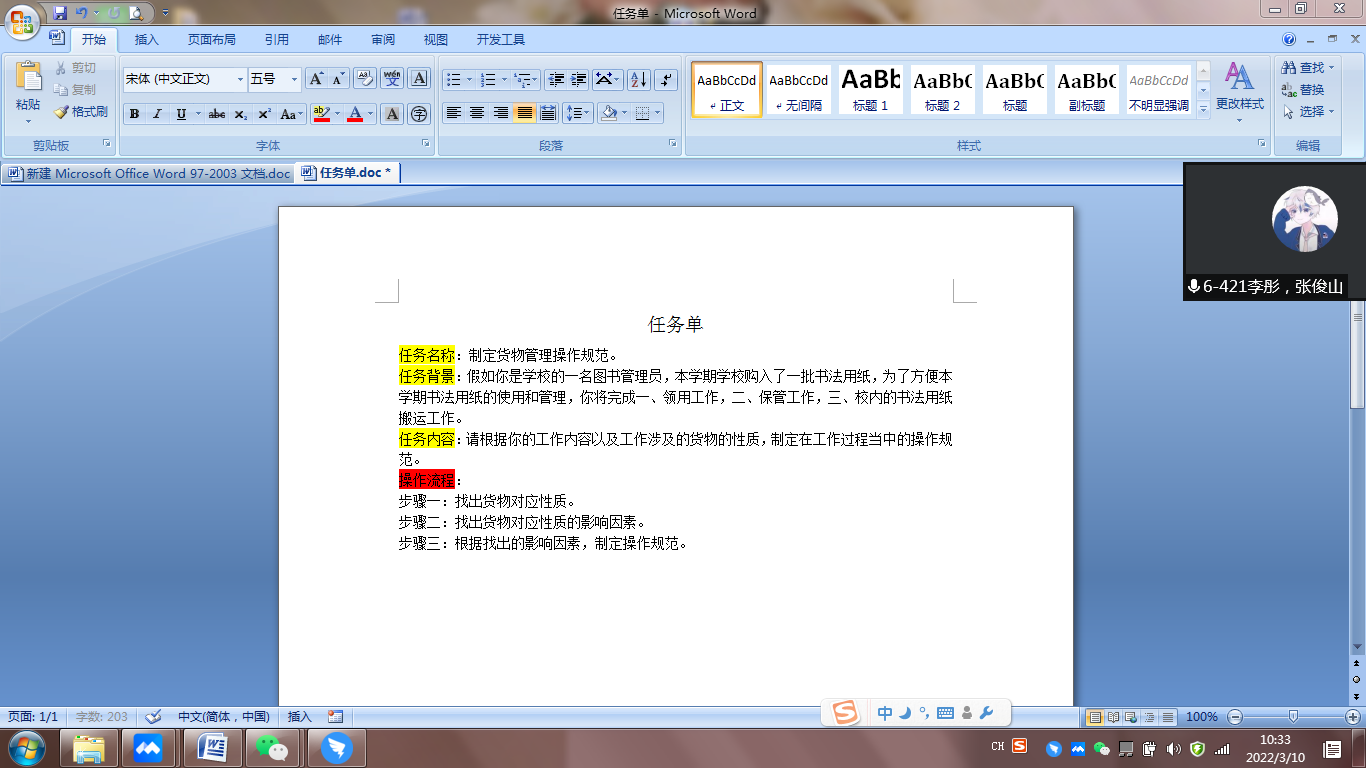
Task: Enable center paragraph alignment
Action: 477,113
